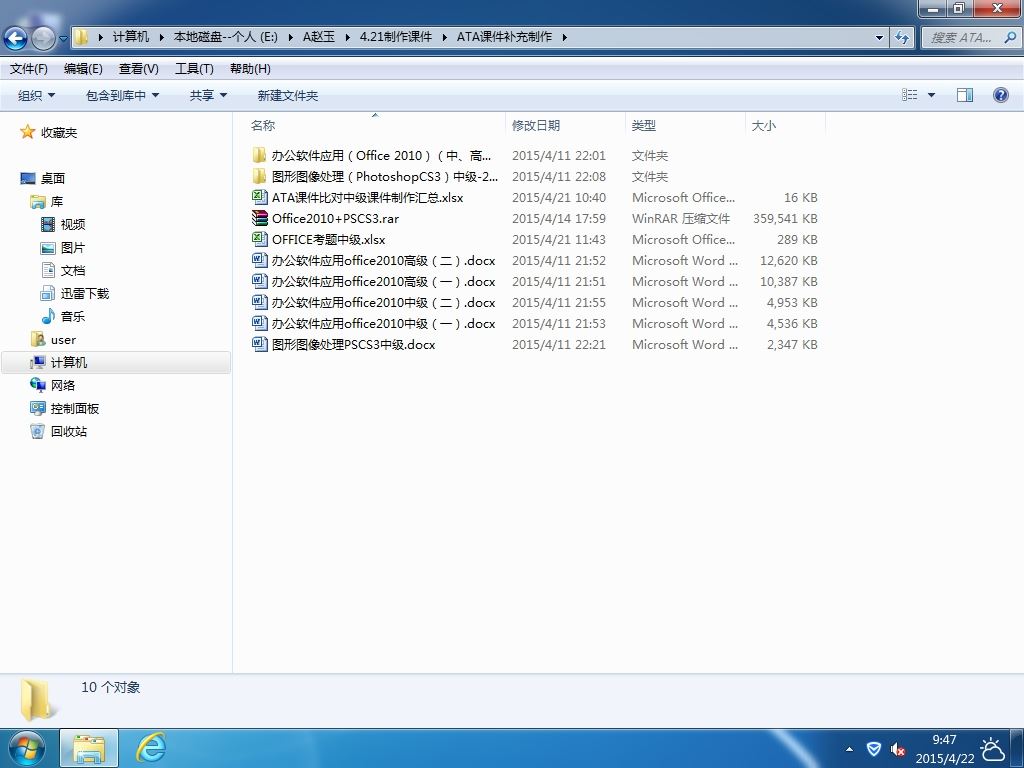Click the change view icon
Viewport: 1024px width, 768px height.
[910, 95]
